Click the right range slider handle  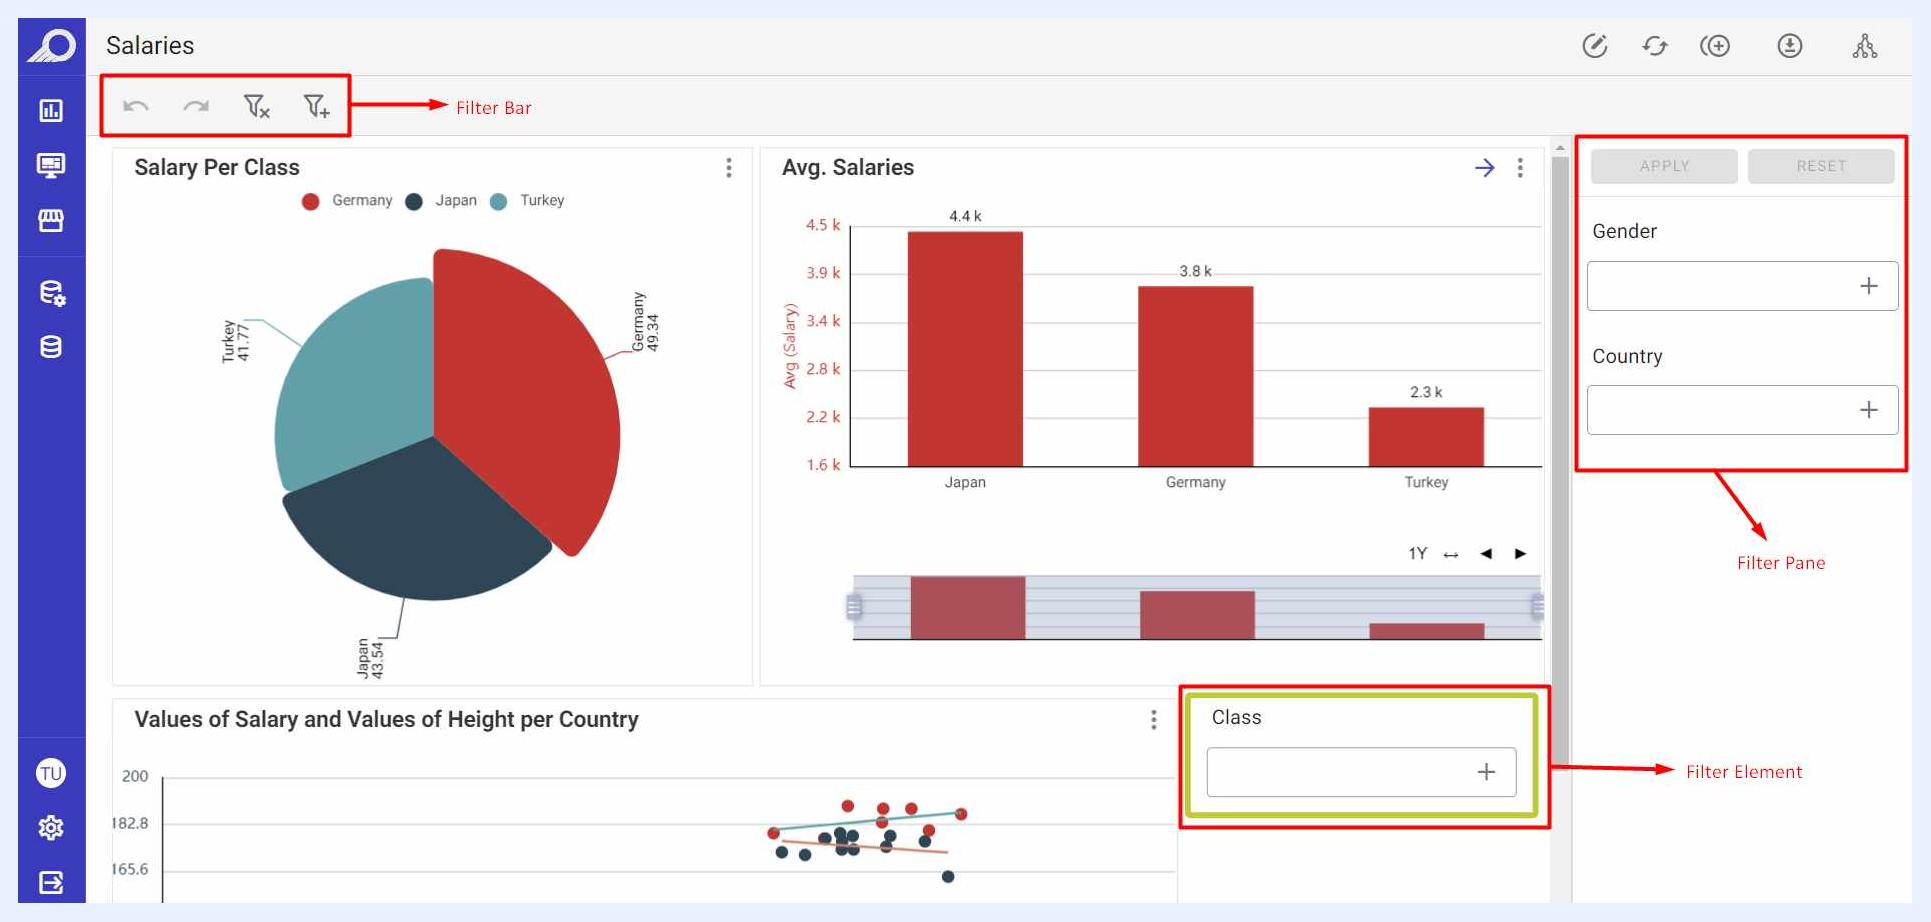click(x=1538, y=607)
